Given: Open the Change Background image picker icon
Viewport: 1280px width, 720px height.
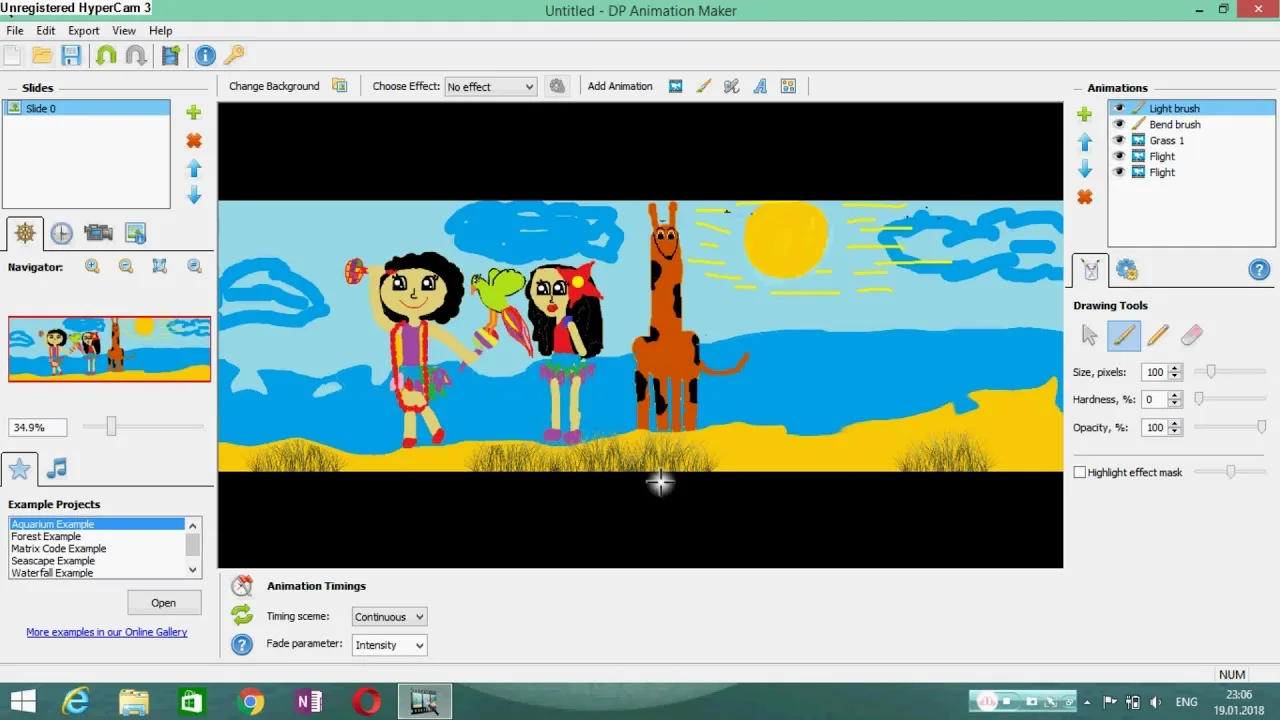Looking at the screenshot, I should pos(340,86).
